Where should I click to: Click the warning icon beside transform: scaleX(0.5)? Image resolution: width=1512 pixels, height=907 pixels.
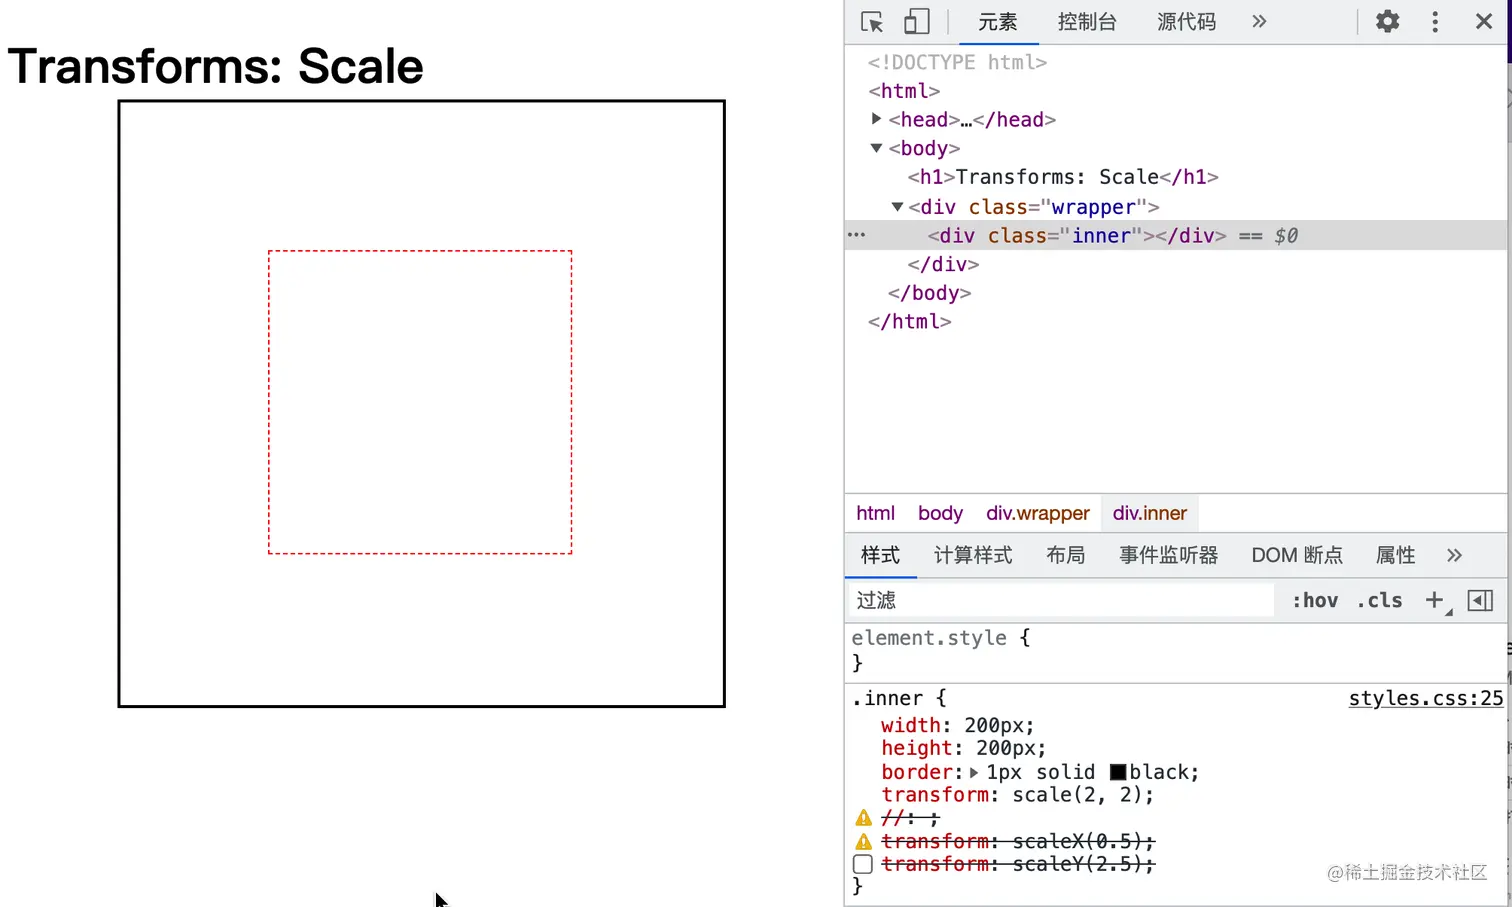[864, 841]
